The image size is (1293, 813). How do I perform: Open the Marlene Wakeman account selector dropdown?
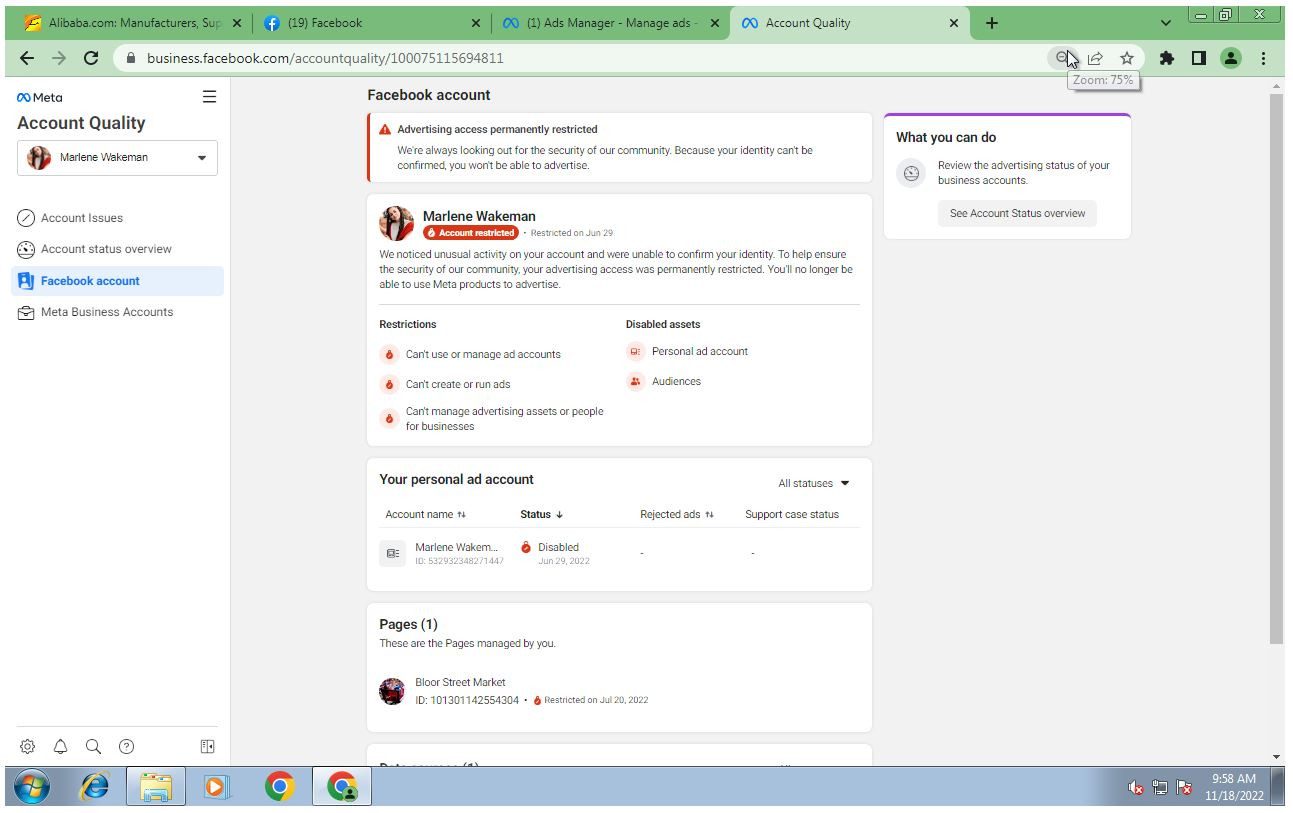click(x=117, y=158)
